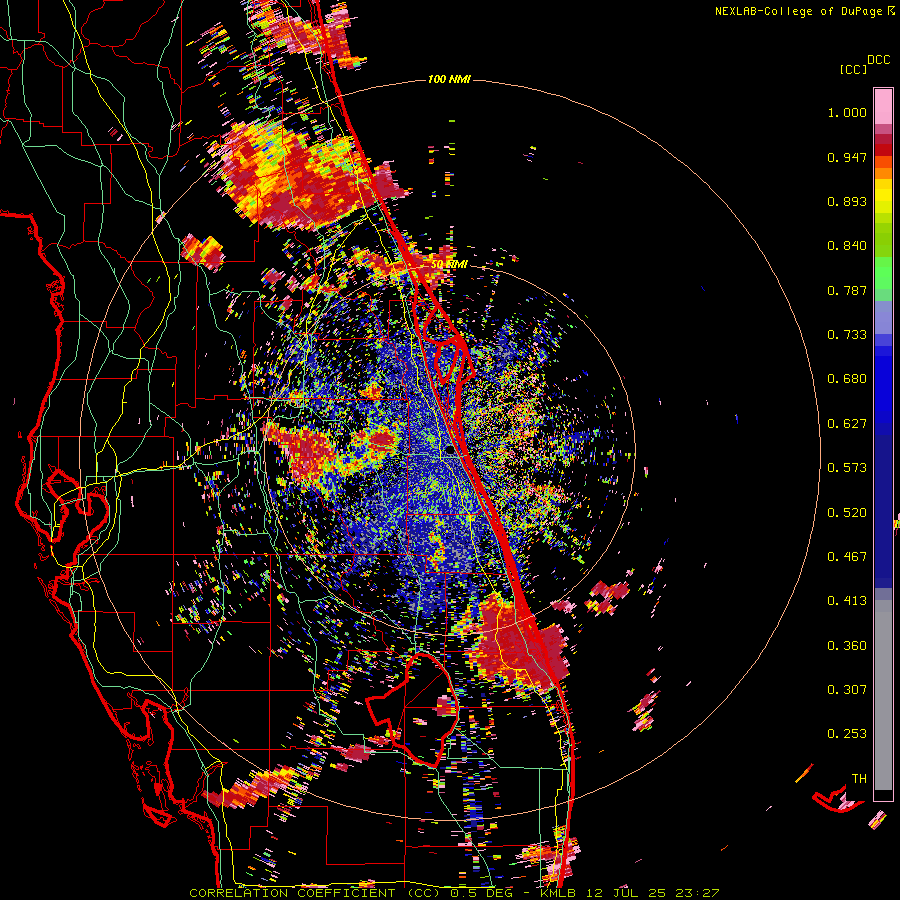Click the 0.360 color scale value

pyautogui.click(x=847, y=646)
